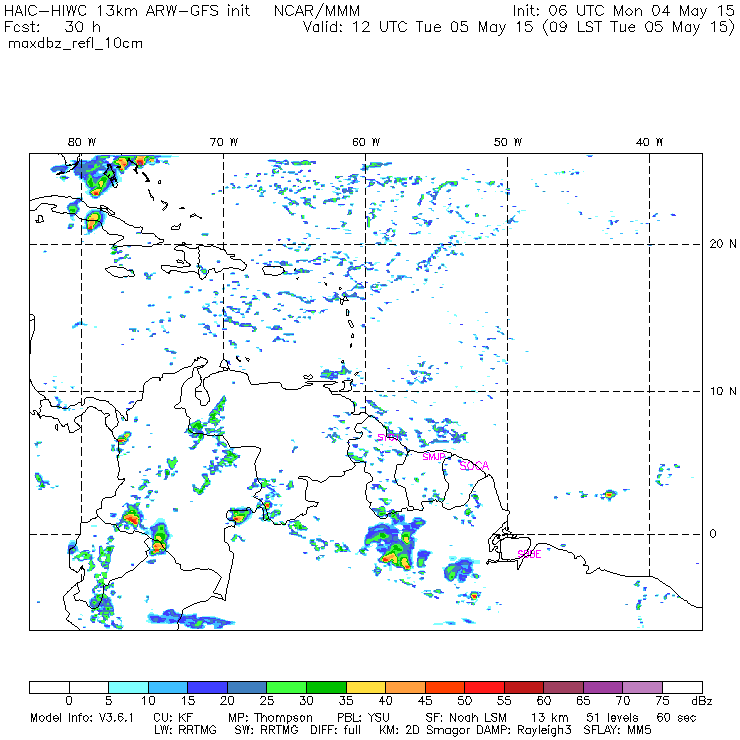740x740 pixels.
Task: Click the '70 W' longitude label
Action: (224, 142)
